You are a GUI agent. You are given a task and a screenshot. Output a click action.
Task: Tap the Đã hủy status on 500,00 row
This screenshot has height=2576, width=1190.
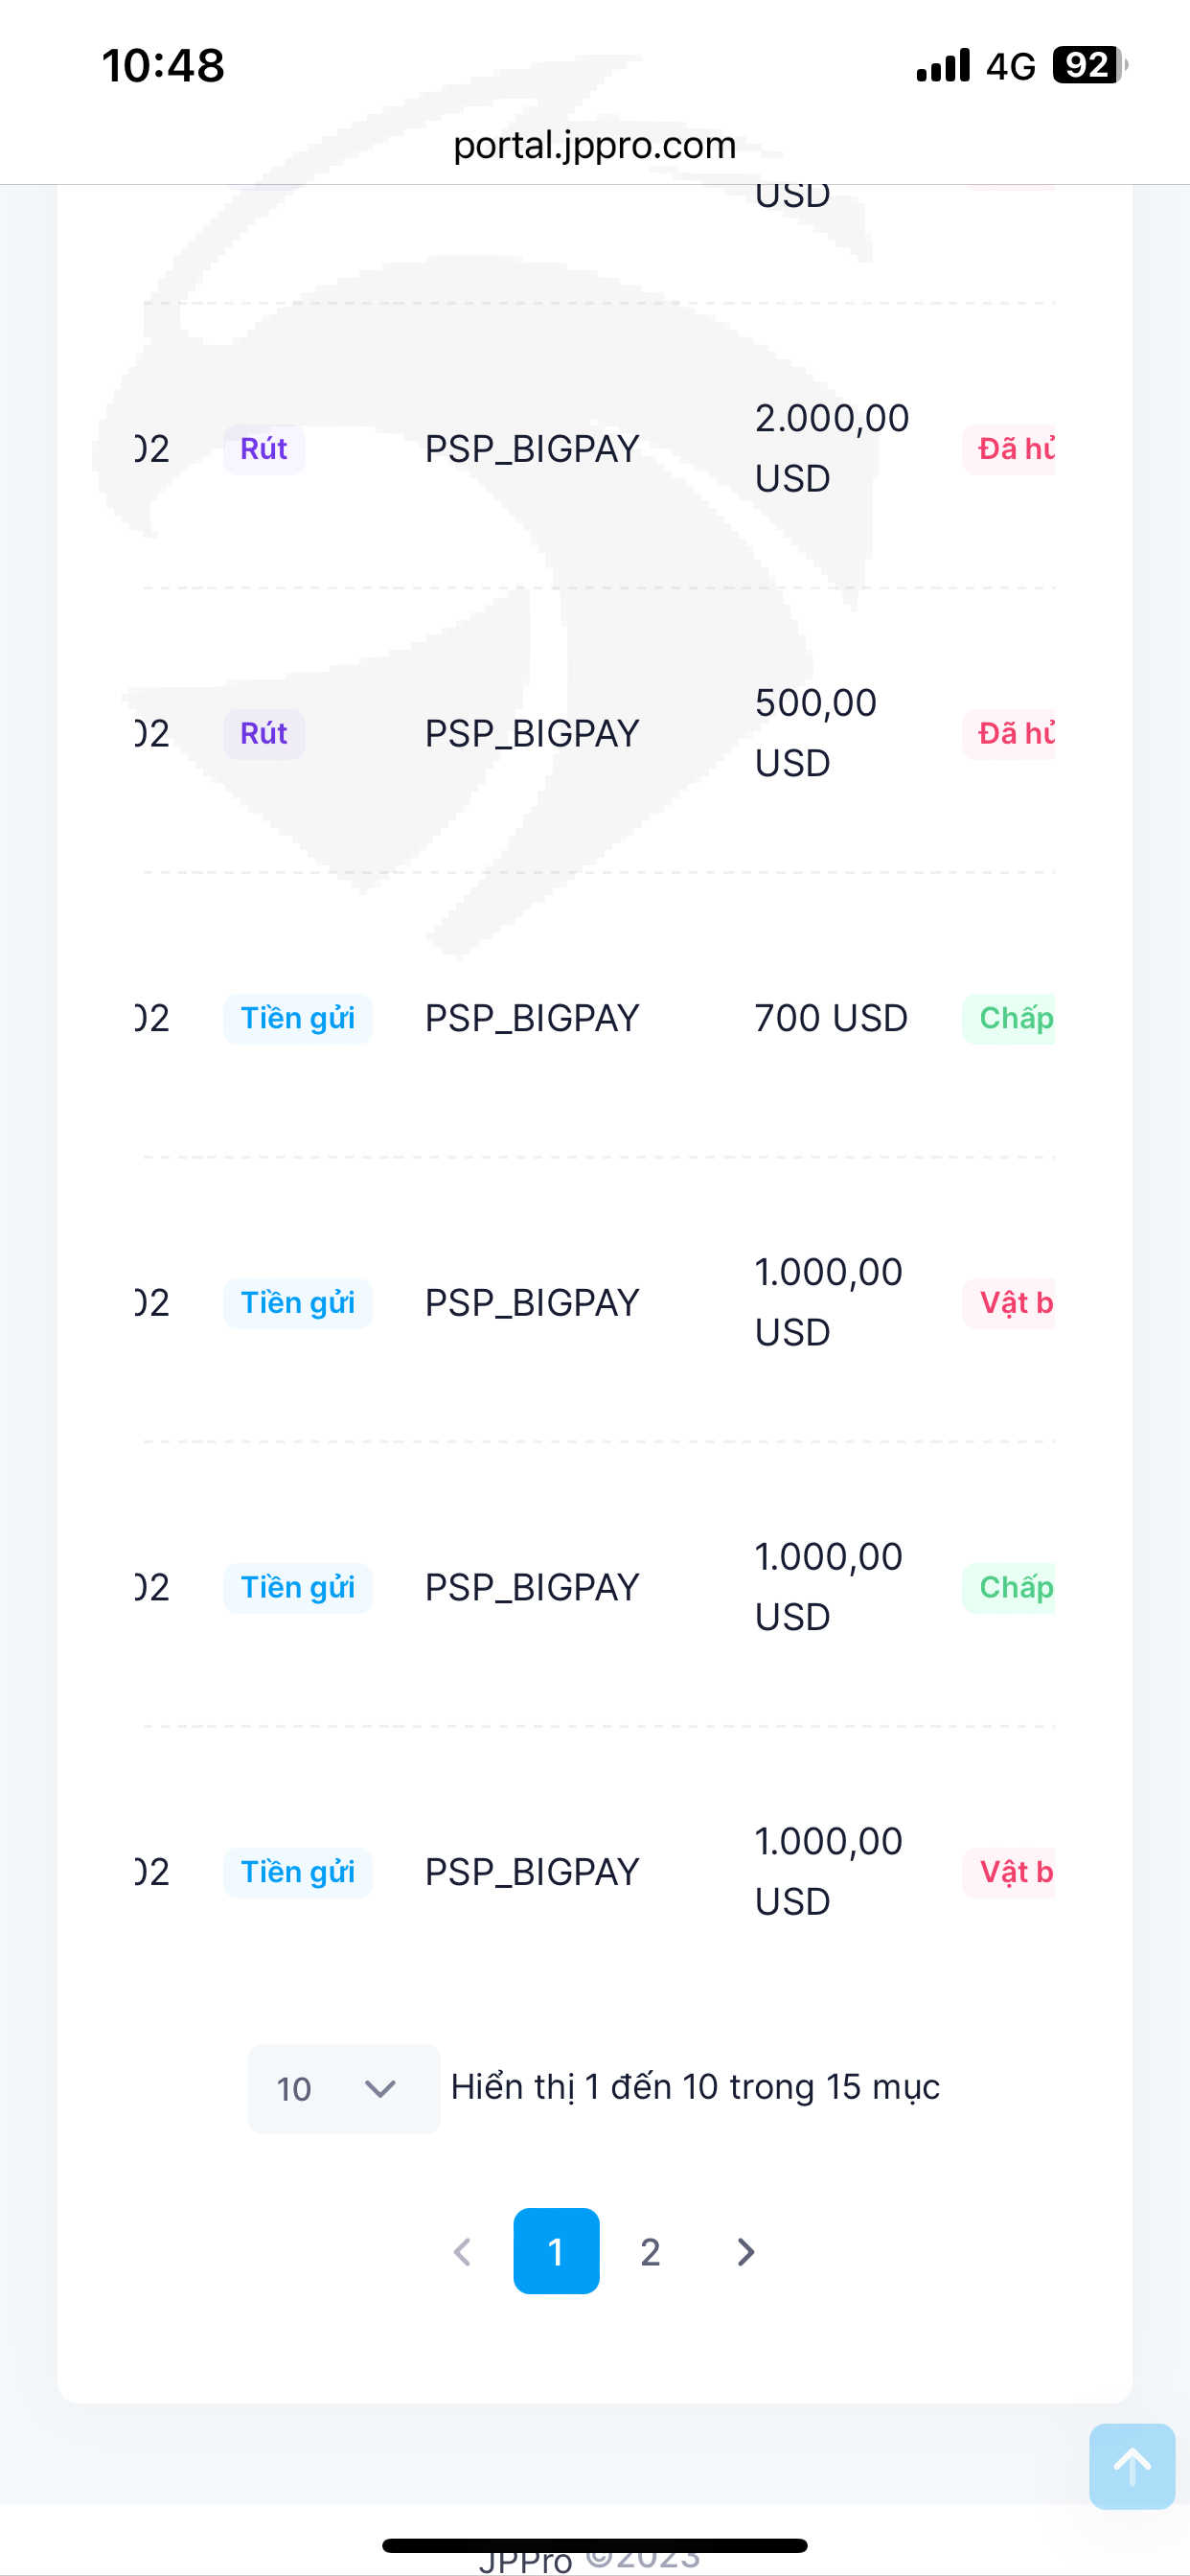pos(1012,734)
